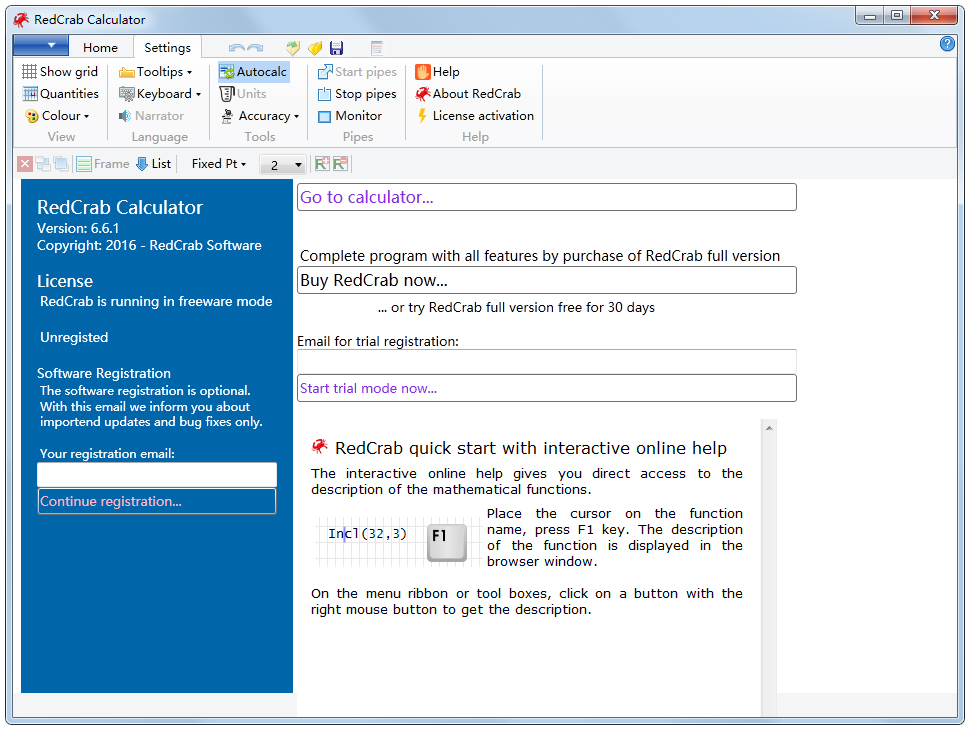Click the Buy RedCrab now button
The width and height of the screenshot is (972, 731).
click(x=547, y=280)
